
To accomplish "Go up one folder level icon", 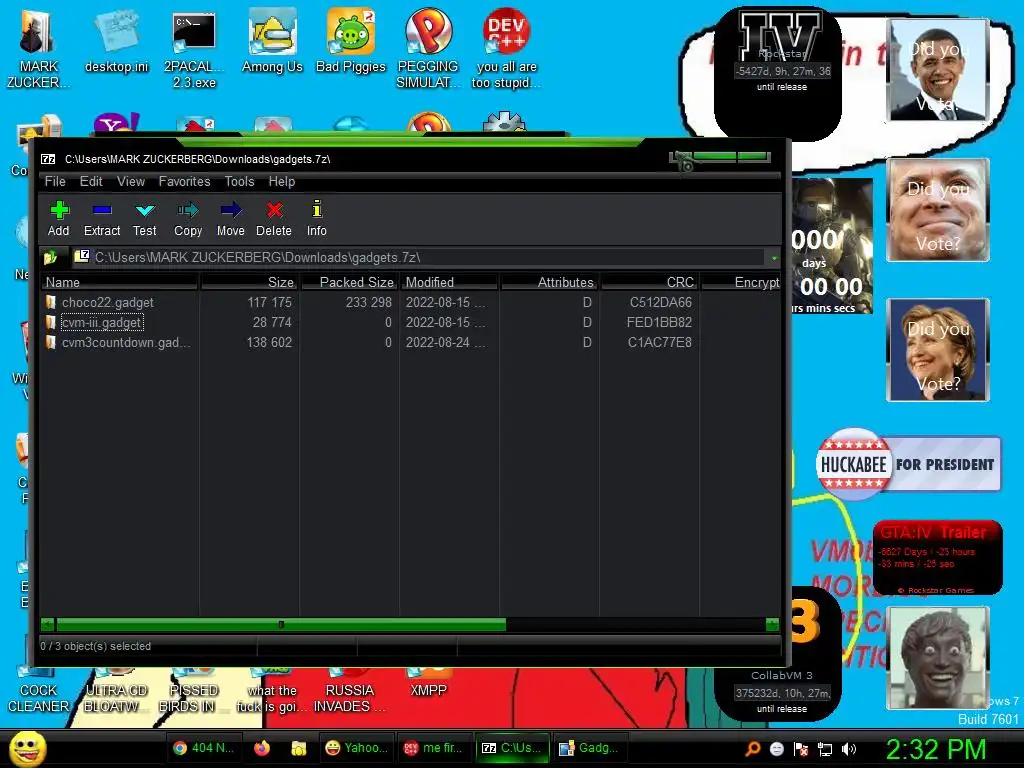I will click(x=50, y=258).
